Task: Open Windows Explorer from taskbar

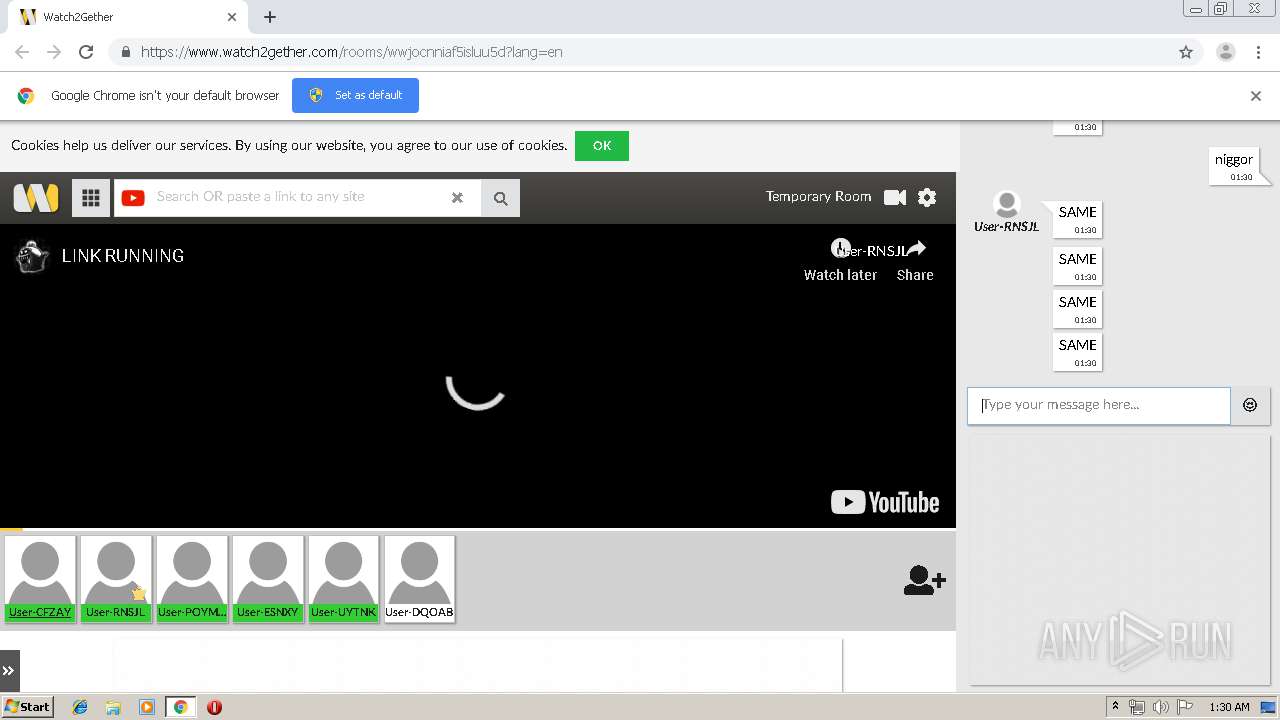Action: (113, 707)
